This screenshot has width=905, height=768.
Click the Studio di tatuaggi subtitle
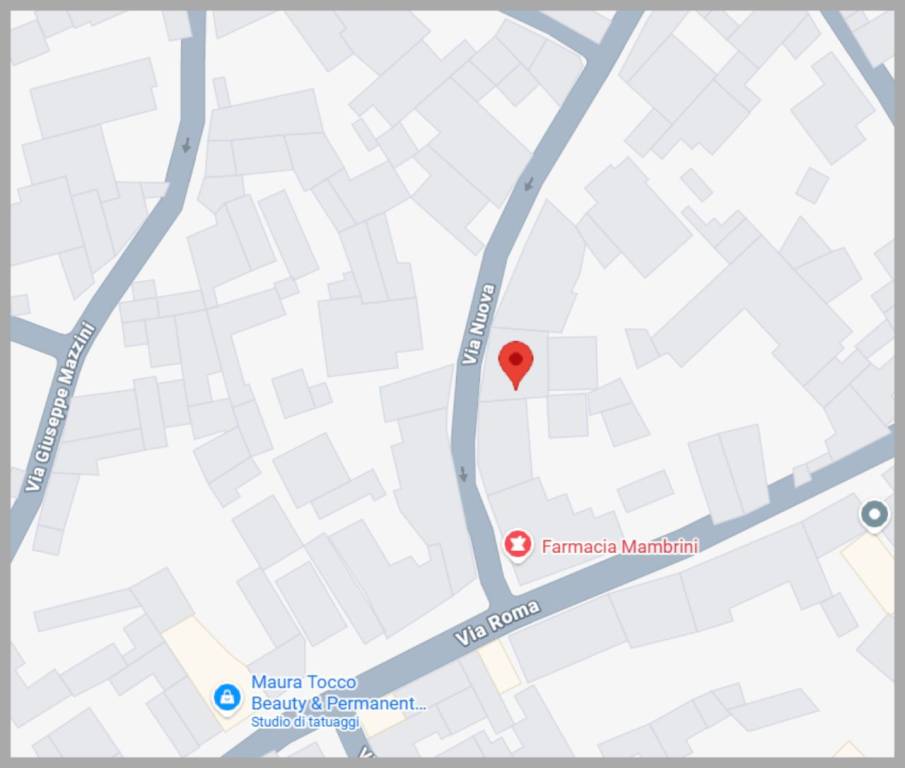305,722
